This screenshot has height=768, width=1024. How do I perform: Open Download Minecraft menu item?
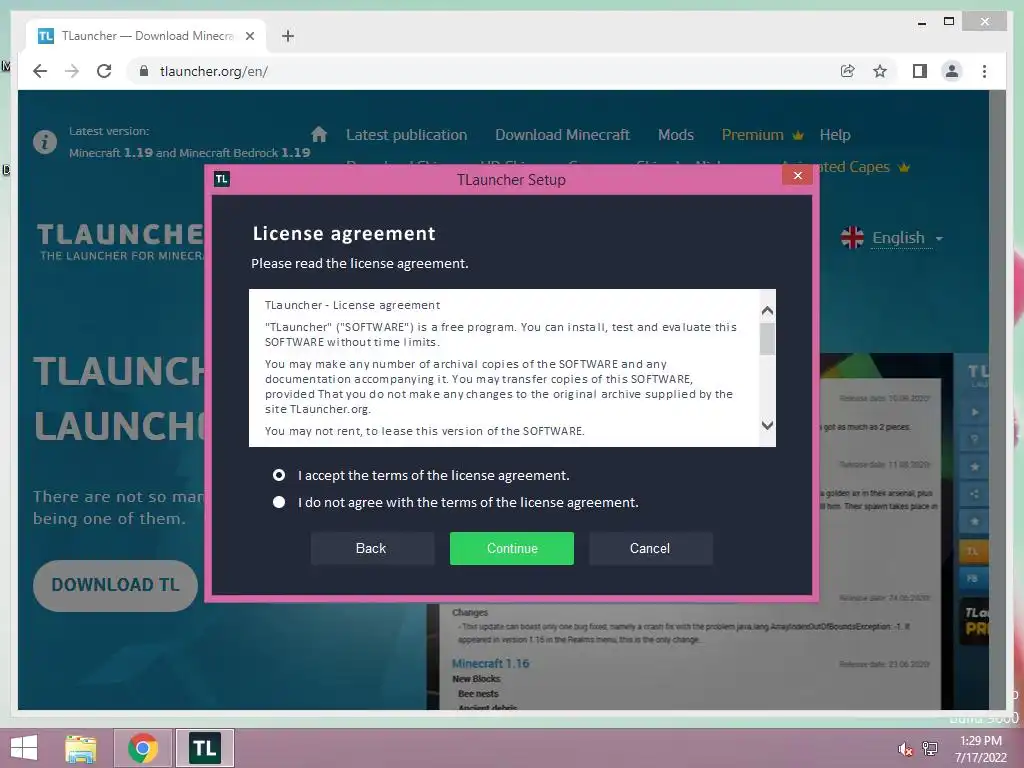562,135
